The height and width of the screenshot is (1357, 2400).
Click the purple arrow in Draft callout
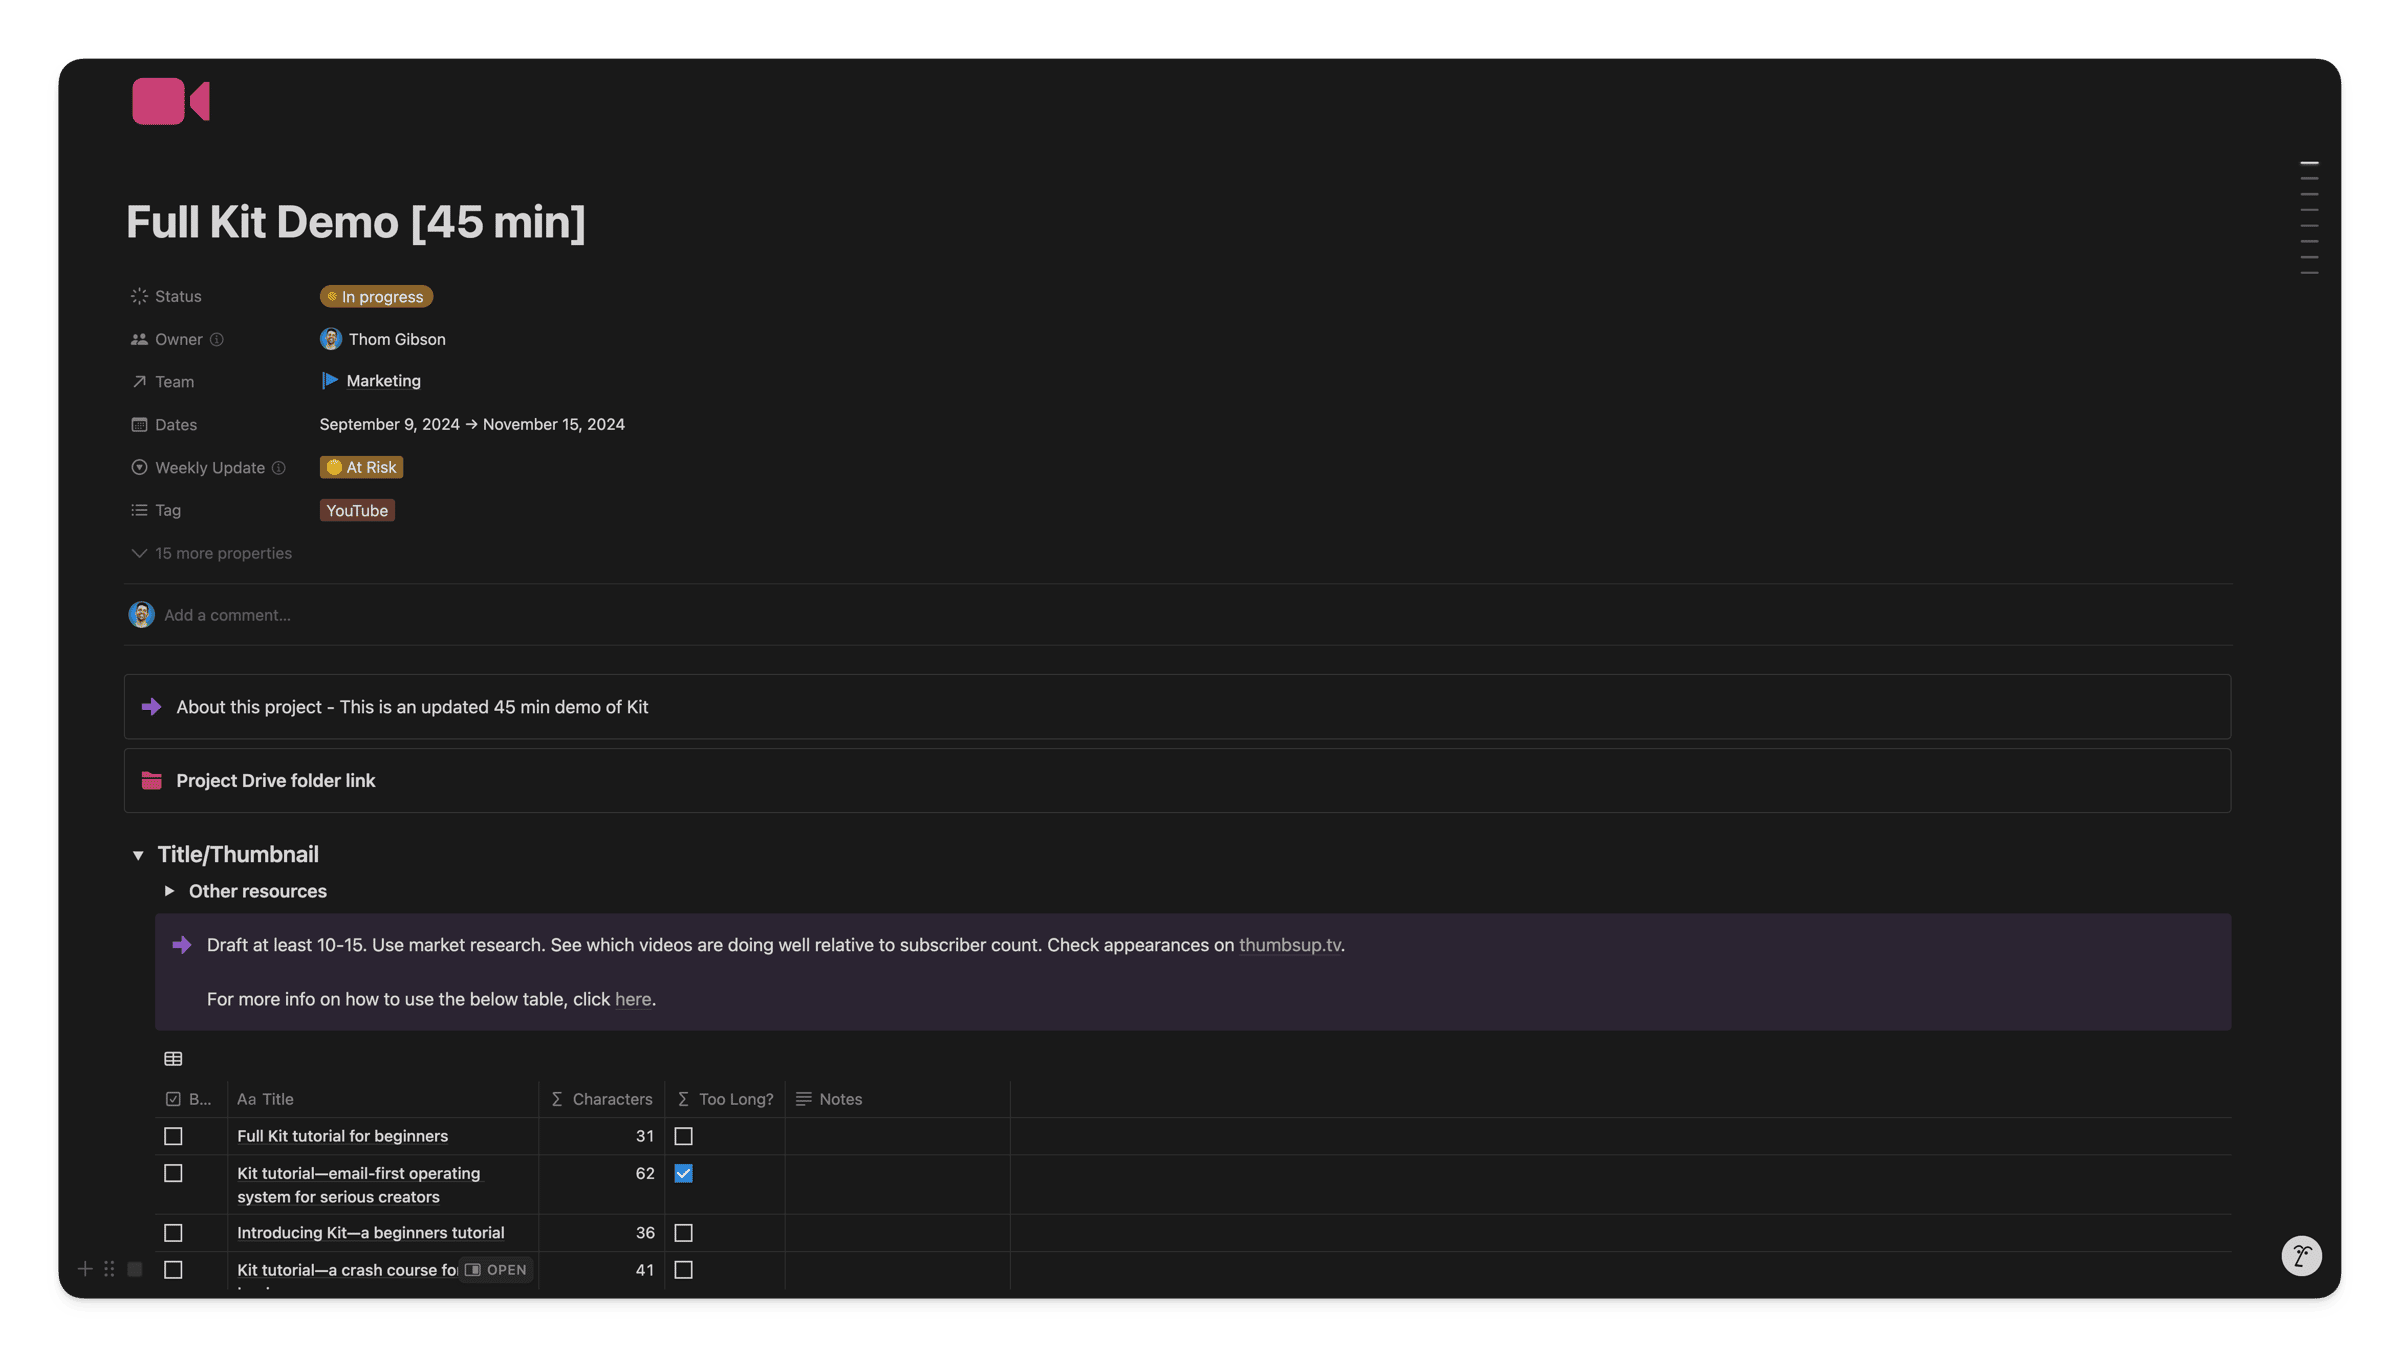click(182, 945)
